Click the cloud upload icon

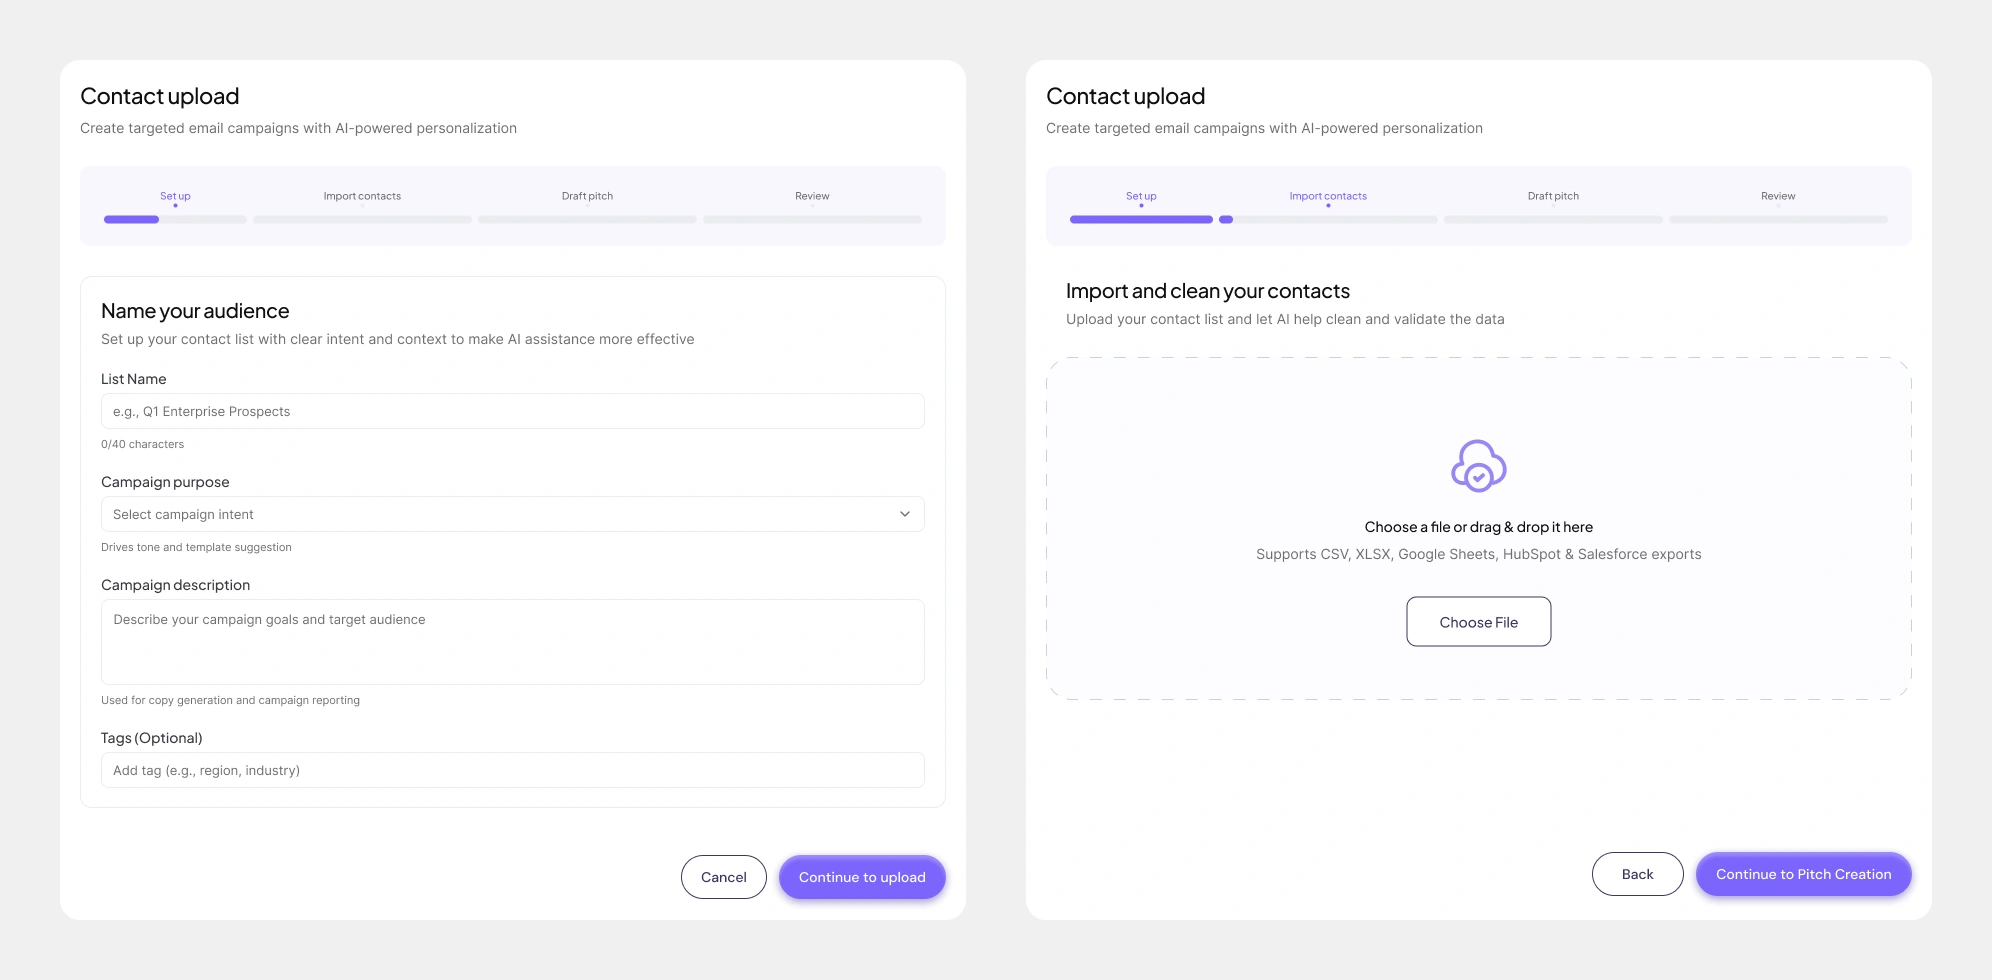pyautogui.click(x=1478, y=466)
